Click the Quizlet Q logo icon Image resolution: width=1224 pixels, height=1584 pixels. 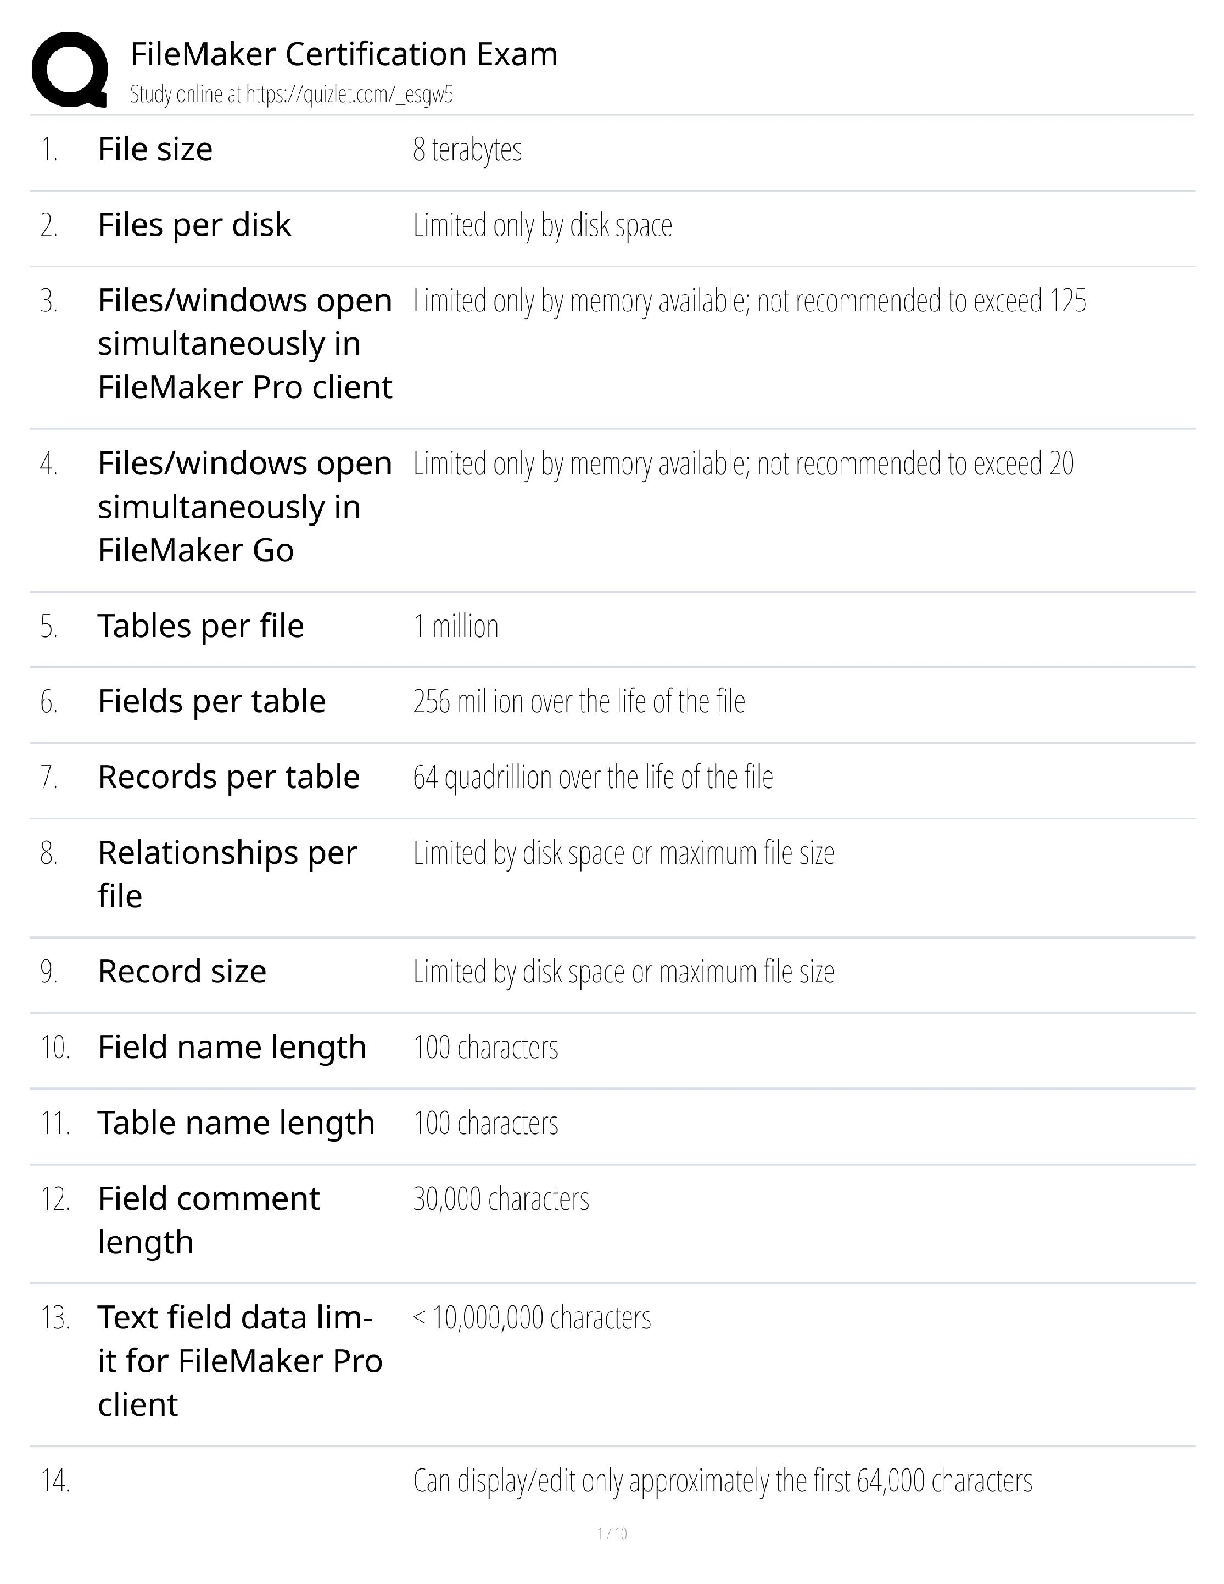(70, 69)
